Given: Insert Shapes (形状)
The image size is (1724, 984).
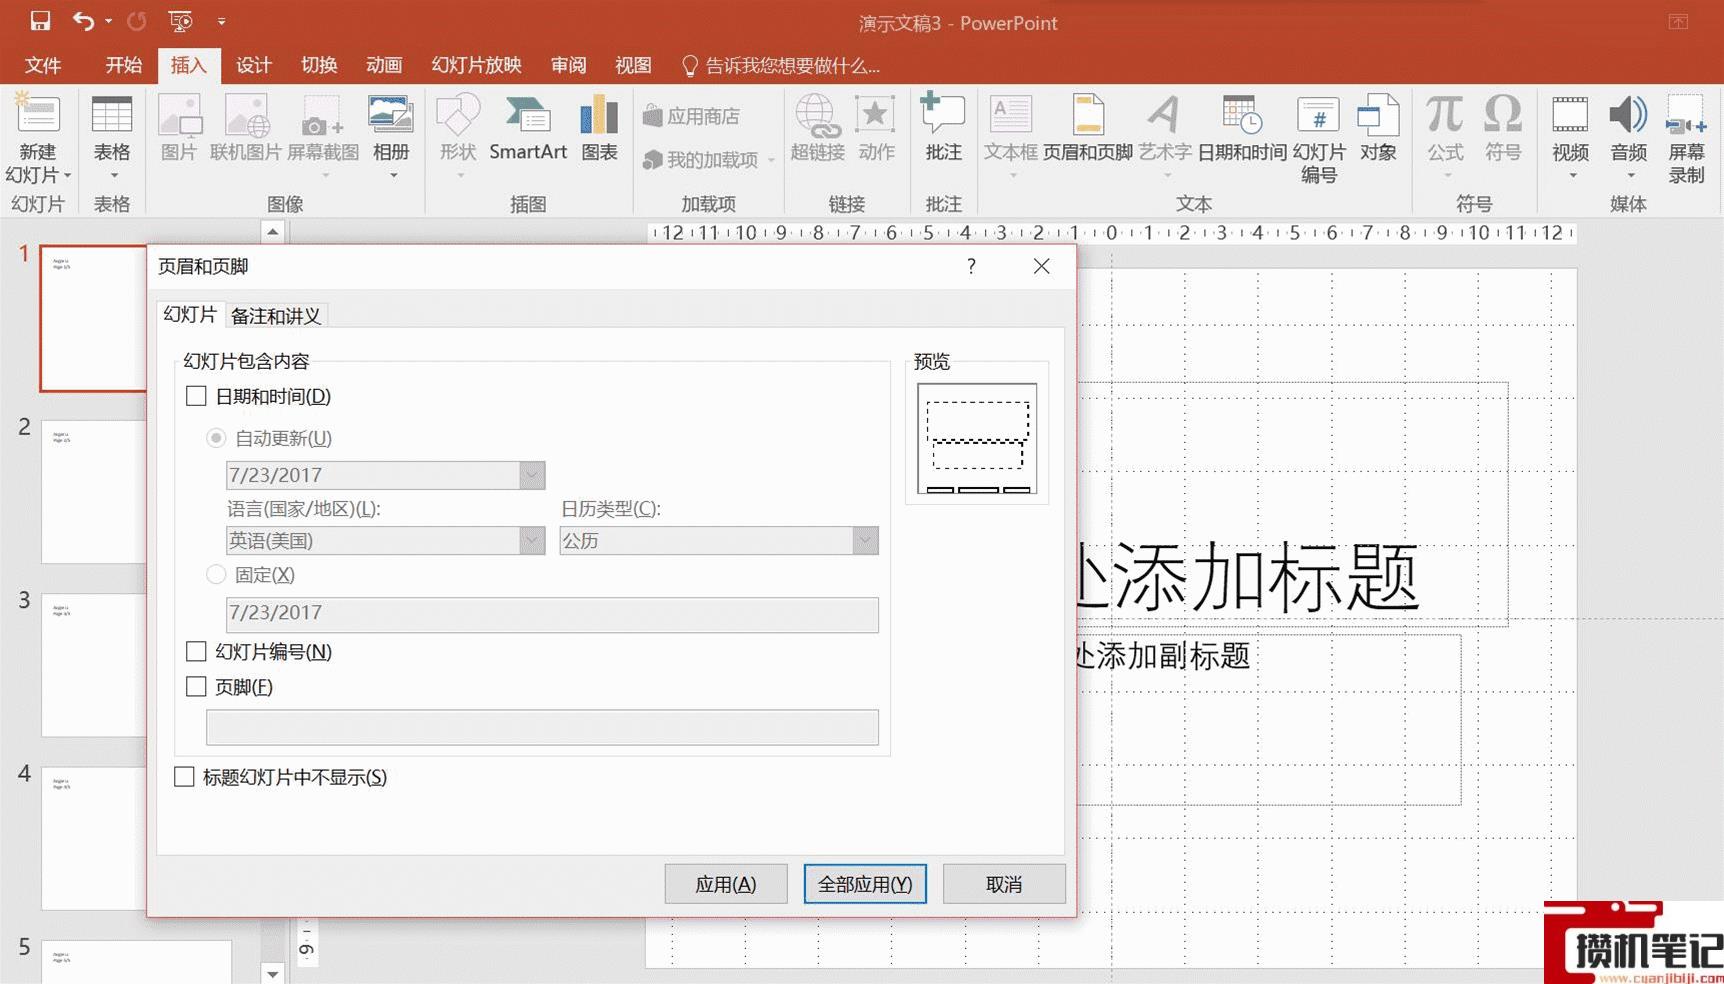Looking at the screenshot, I should [x=458, y=138].
